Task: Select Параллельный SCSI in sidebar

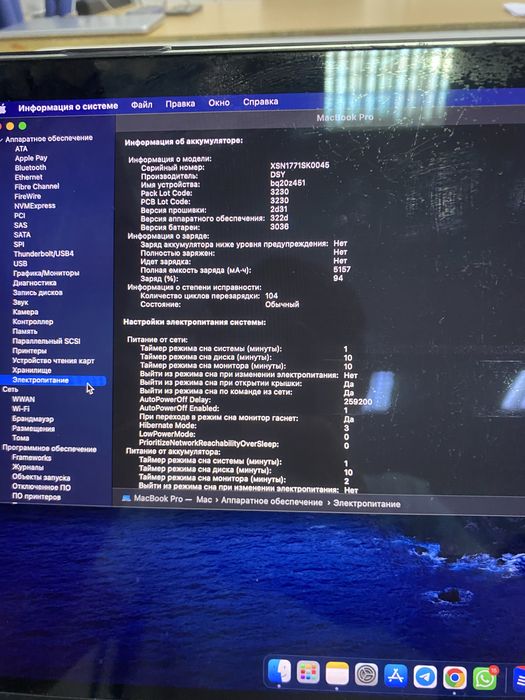Action: [x=46, y=341]
